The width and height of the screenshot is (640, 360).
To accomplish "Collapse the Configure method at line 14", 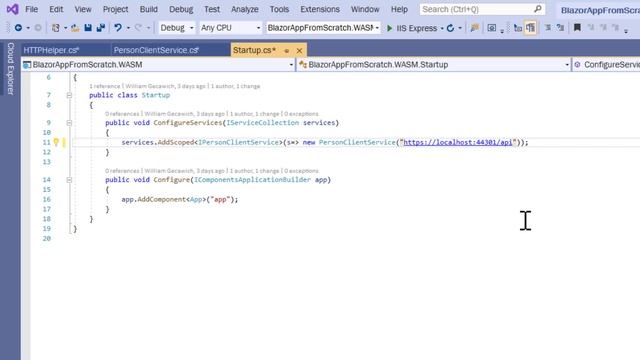I will point(69,180).
